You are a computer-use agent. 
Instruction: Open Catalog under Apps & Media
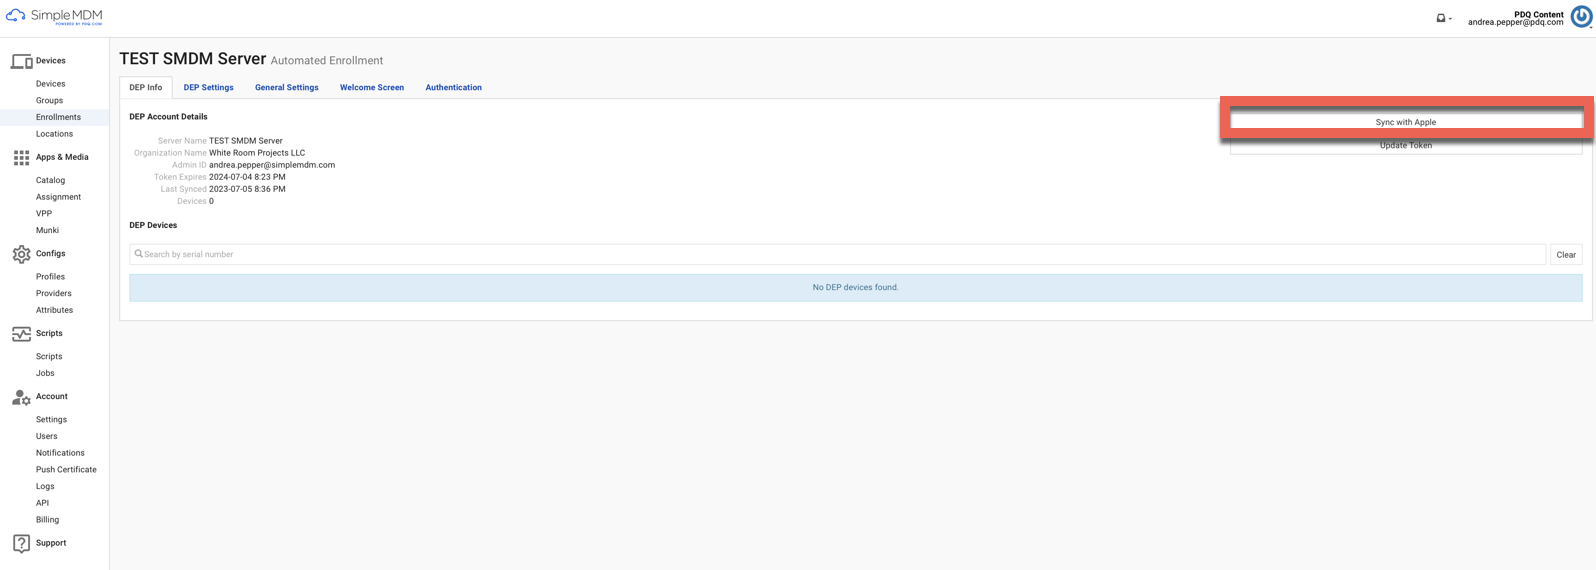[x=50, y=181]
